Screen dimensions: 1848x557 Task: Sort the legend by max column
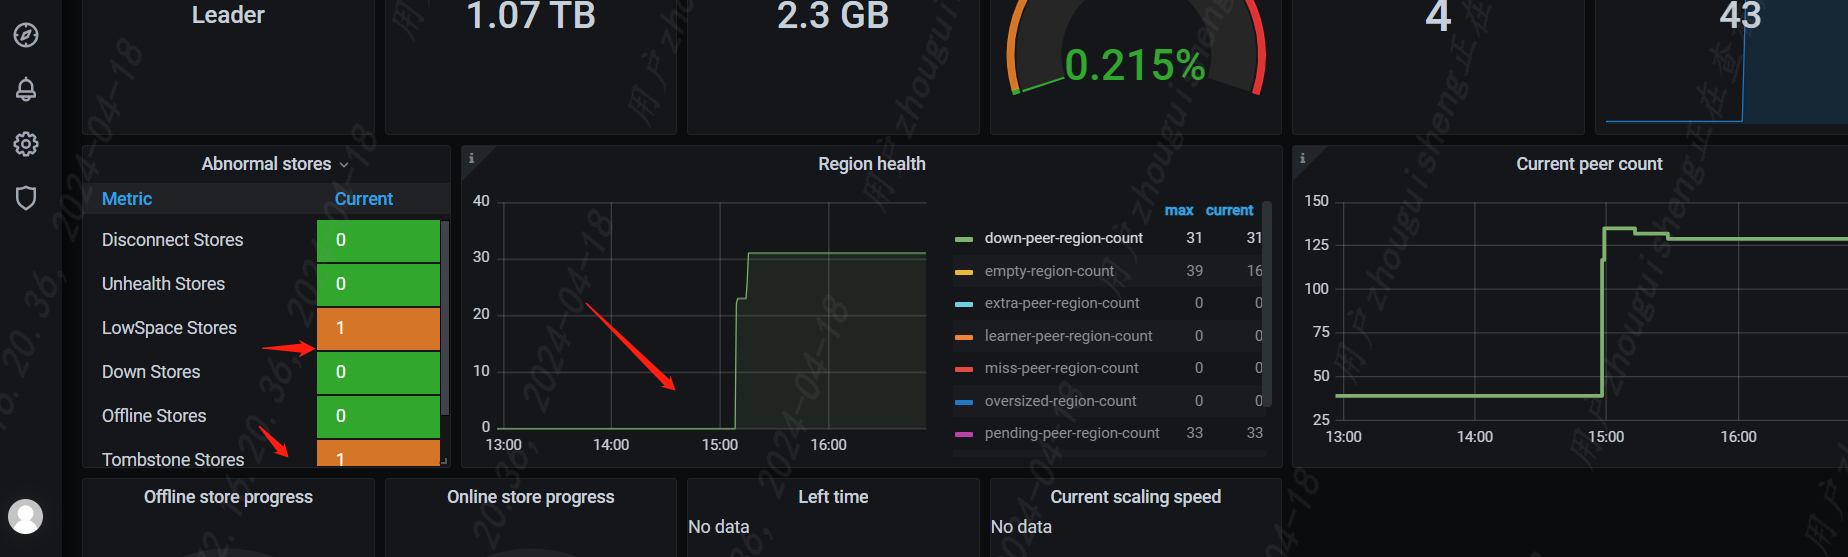click(x=1178, y=210)
